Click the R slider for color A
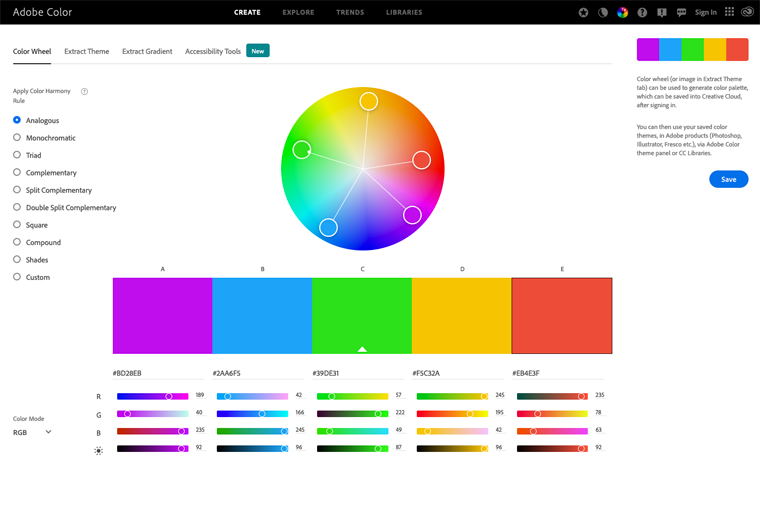This screenshot has height=520, width=760. tap(153, 396)
